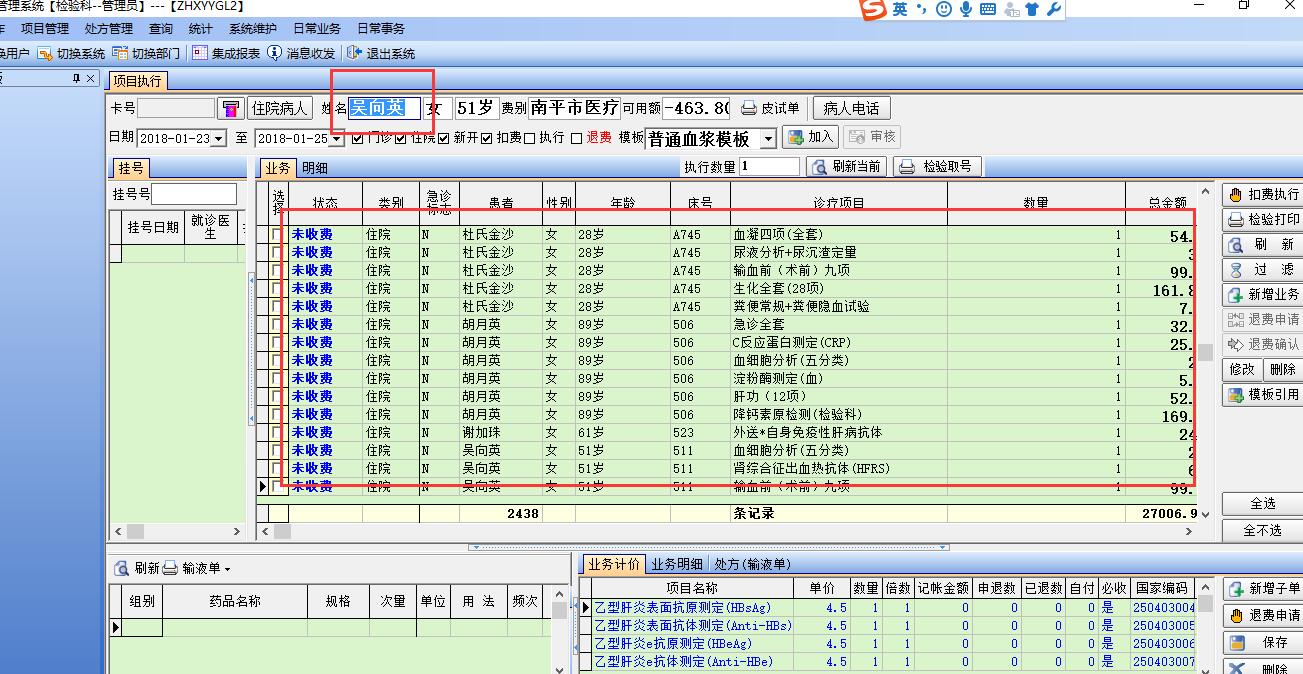Click the Sogou skin shirt icon

click(x=1031, y=9)
